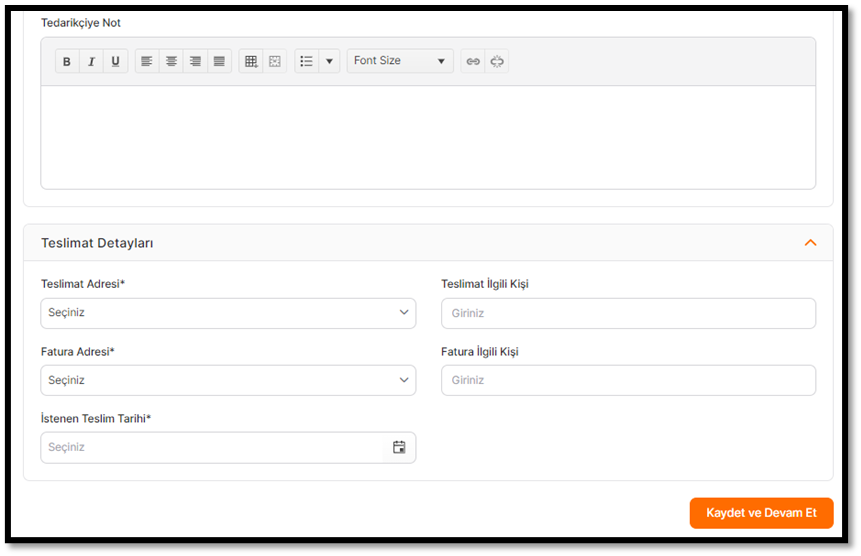861x556 pixels.
Task: Focus the Teslimat İlgili Kişi field
Action: tap(628, 313)
